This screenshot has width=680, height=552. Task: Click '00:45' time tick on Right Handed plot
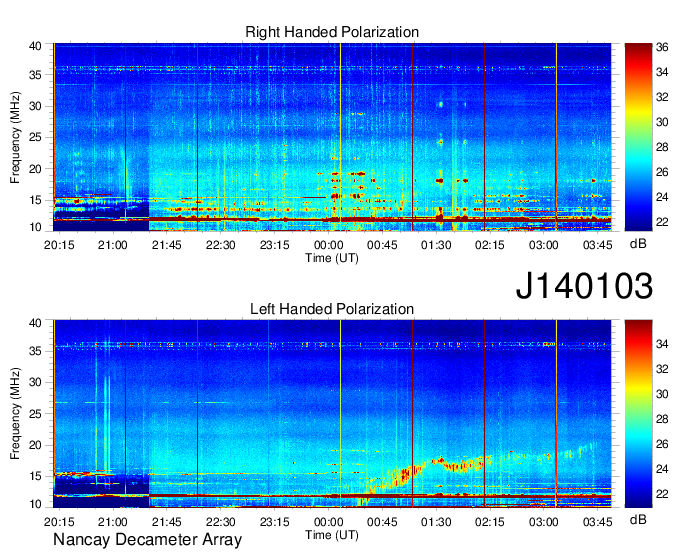(382, 245)
